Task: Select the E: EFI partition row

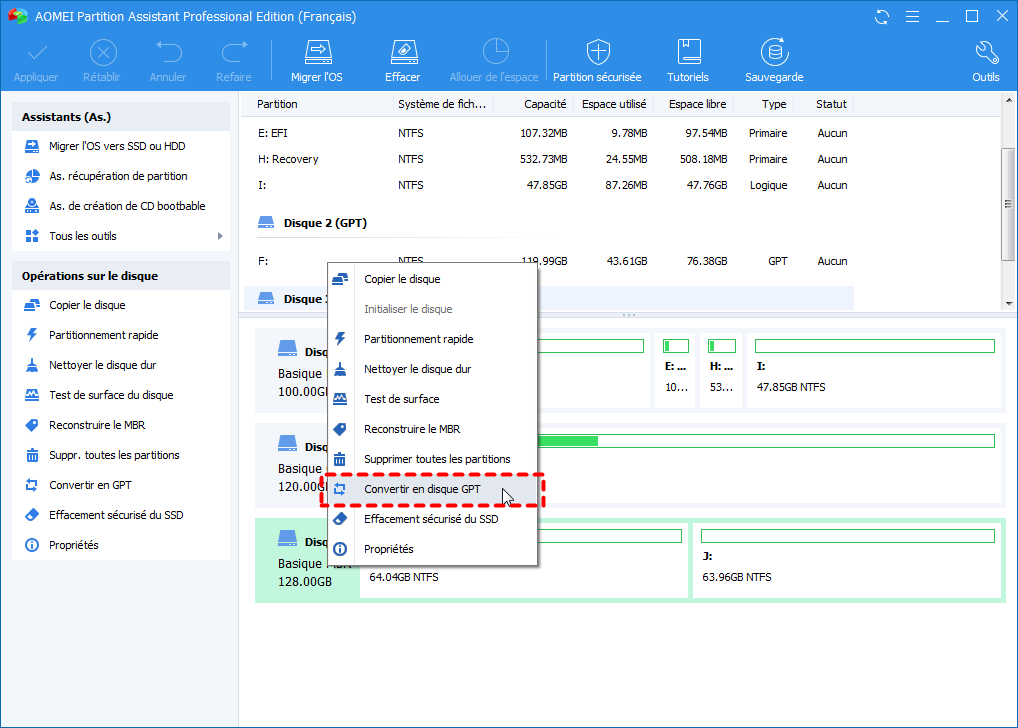Action: [x=549, y=133]
